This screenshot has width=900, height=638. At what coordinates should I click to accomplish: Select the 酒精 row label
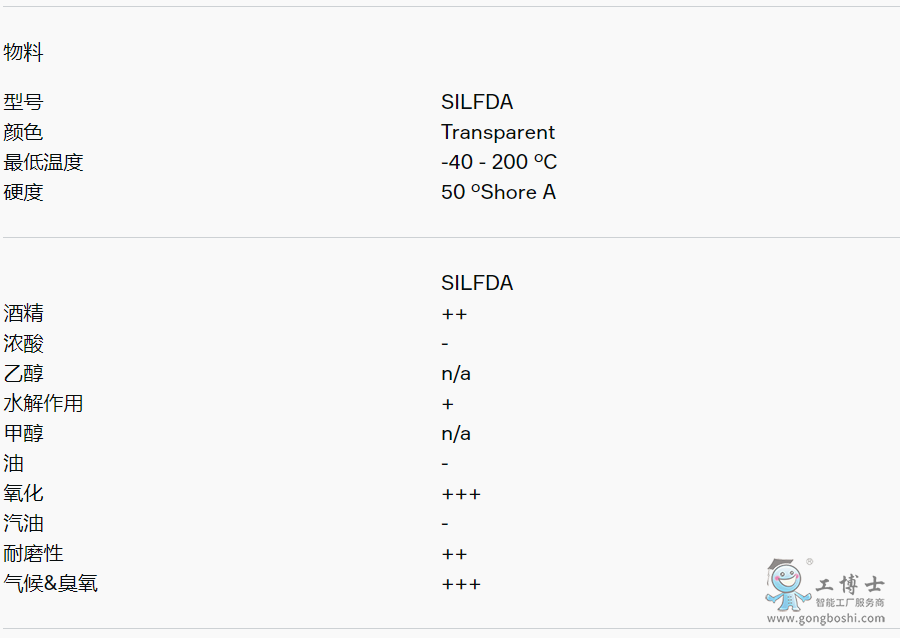23,314
